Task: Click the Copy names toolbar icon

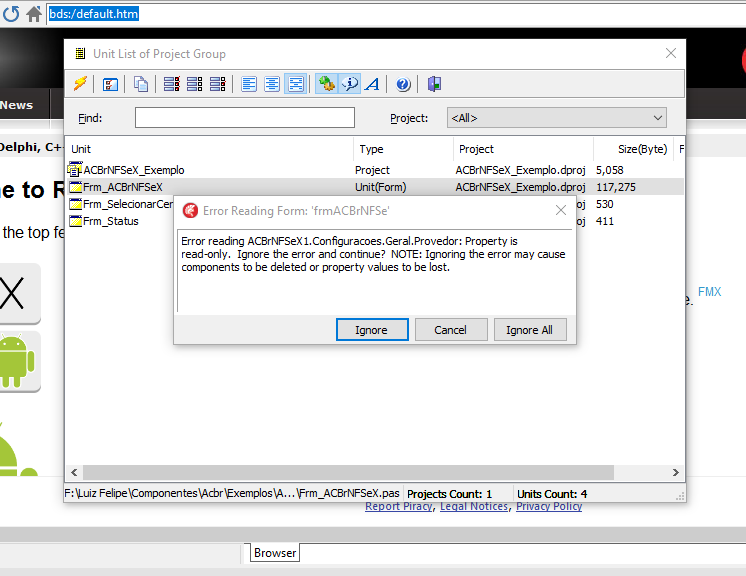Action: pos(140,84)
